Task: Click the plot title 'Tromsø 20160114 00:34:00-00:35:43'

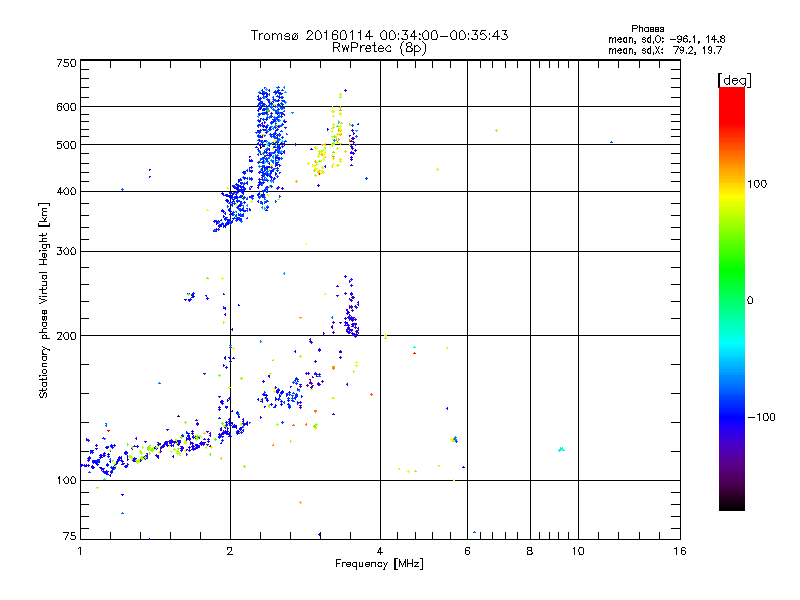Action: pyautogui.click(x=380, y=35)
